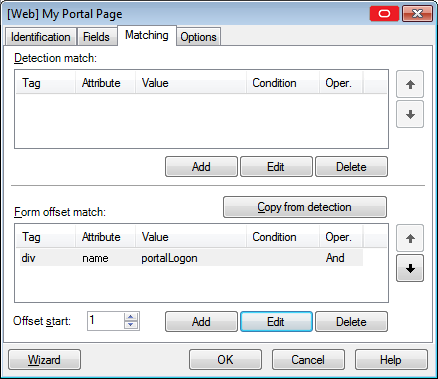Screen dimensions: 438x379
Task: Focus the Offset start input field
Action: coord(105,321)
